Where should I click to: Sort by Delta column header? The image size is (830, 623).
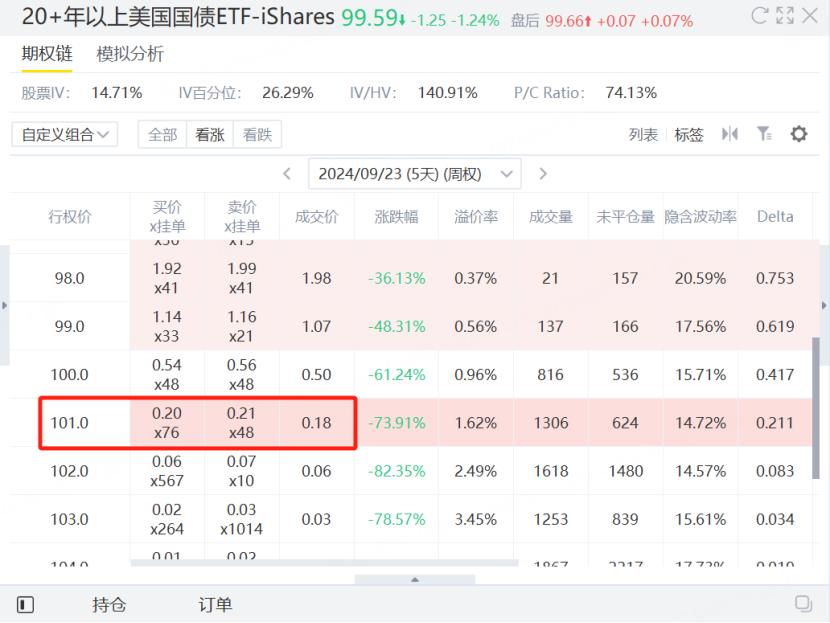tap(775, 216)
